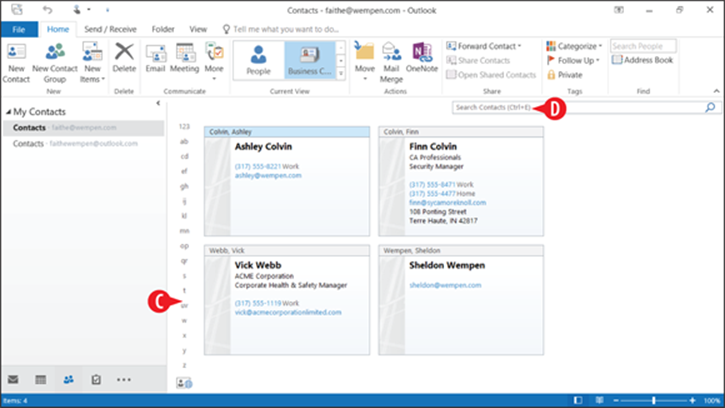
Task: Jump to ab index letter
Action: point(184,142)
